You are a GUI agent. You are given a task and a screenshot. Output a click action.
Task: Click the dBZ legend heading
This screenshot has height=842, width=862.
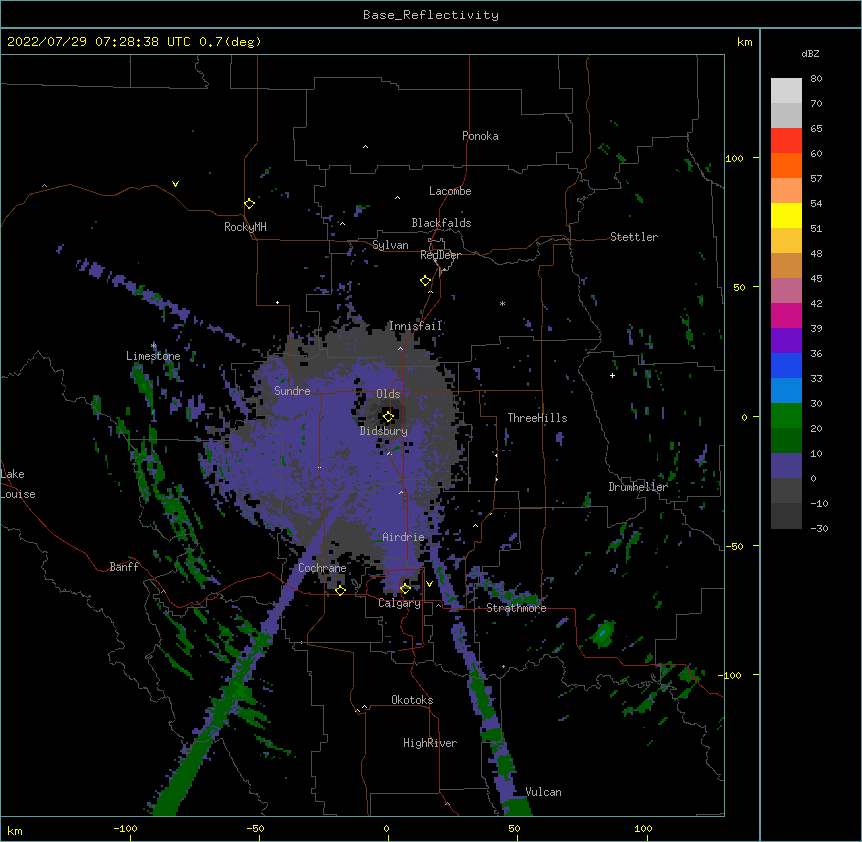click(810, 54)
